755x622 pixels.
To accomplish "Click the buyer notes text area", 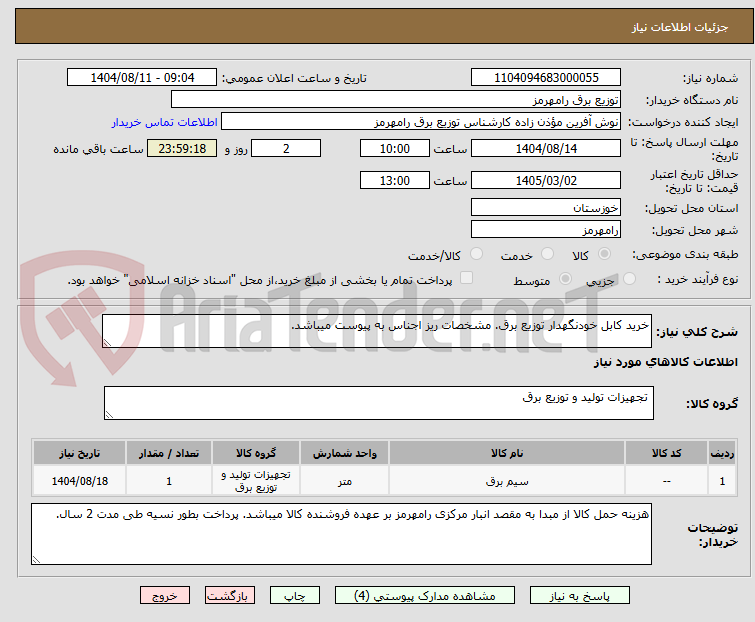I will (x=341, y=534).
